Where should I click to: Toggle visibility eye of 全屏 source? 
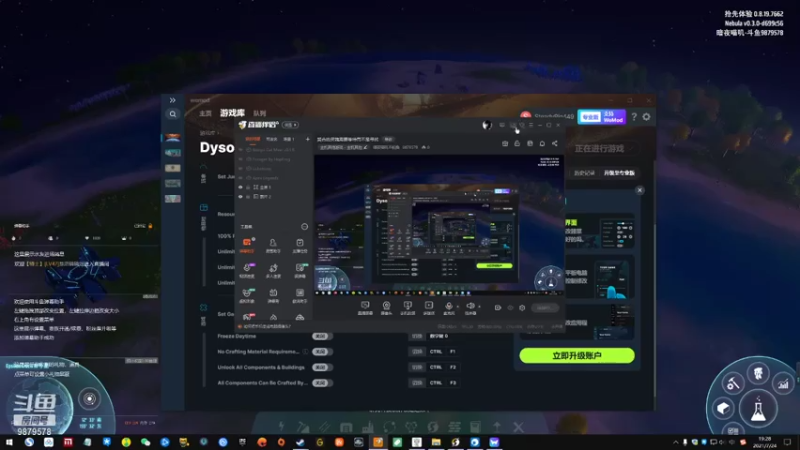(x=240, y=187)
